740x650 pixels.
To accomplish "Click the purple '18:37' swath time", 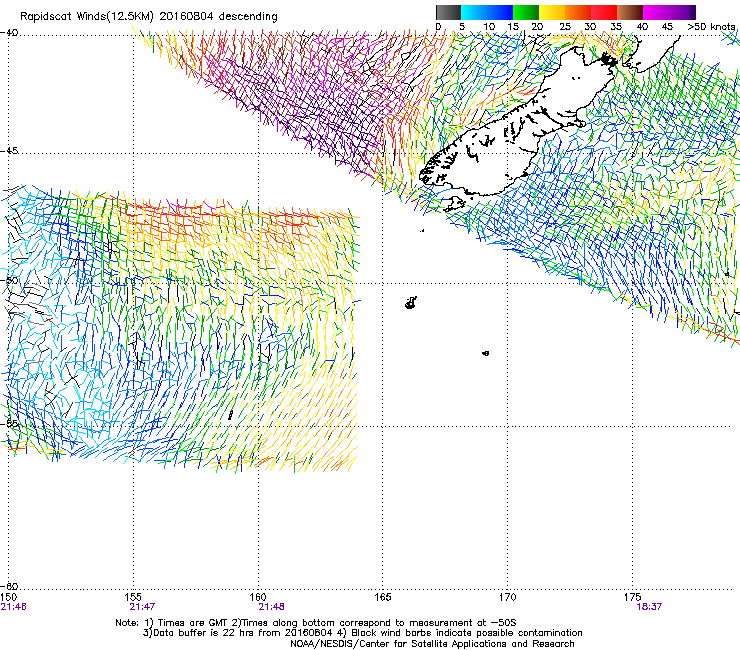I will coord(649,607).
